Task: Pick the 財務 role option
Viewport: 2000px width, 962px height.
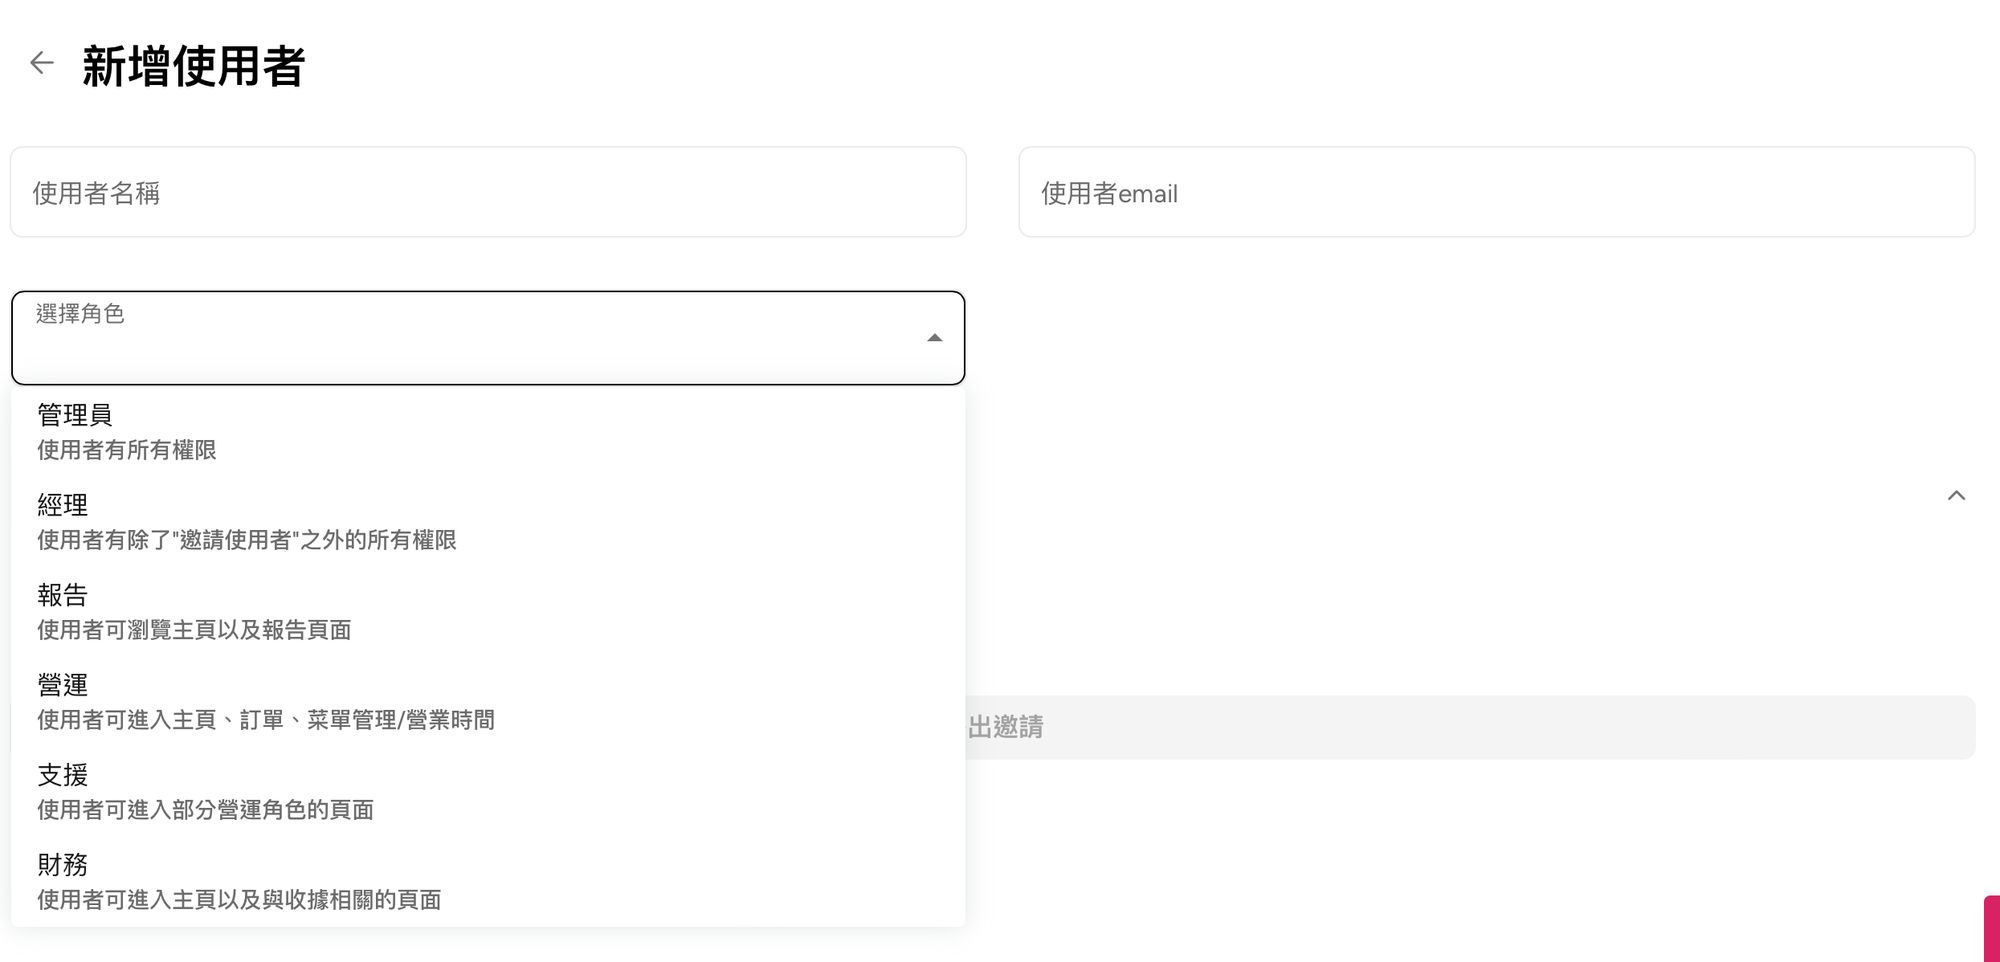Action: (488, 882)
